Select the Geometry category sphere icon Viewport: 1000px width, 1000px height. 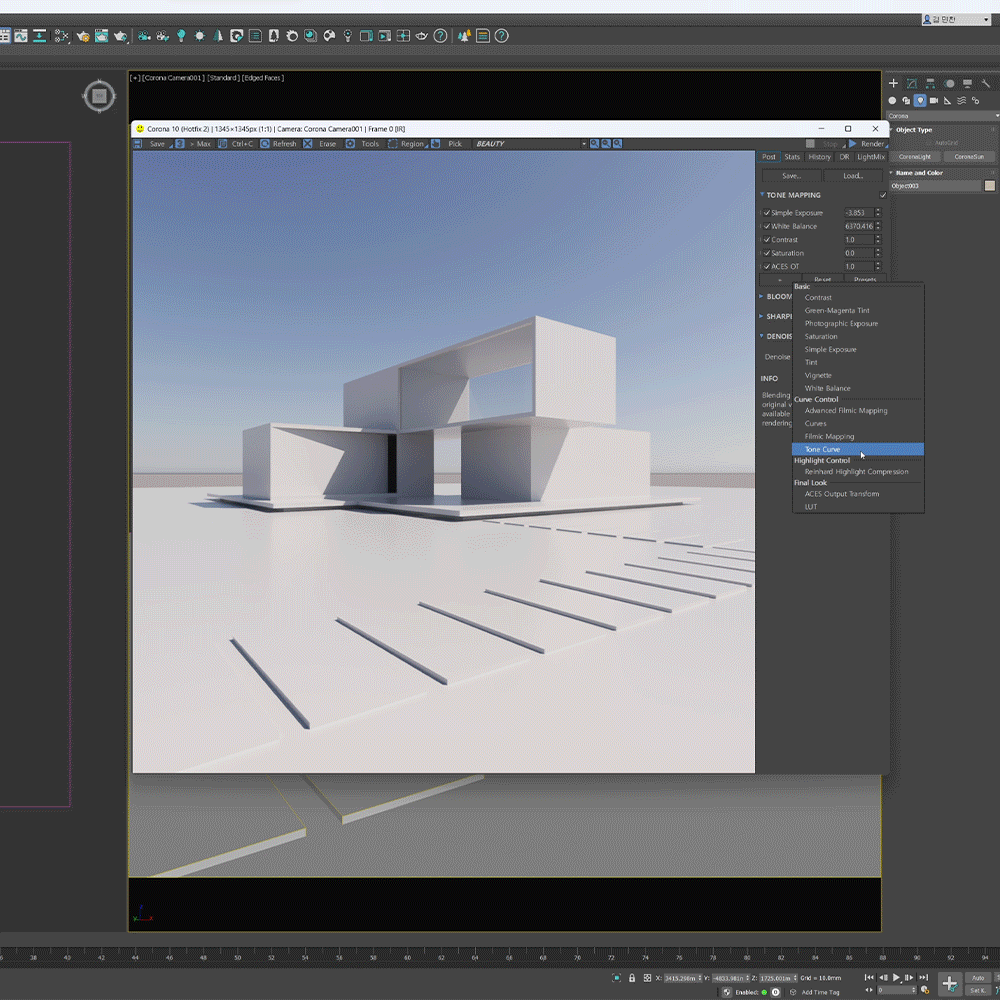point(892,101)
